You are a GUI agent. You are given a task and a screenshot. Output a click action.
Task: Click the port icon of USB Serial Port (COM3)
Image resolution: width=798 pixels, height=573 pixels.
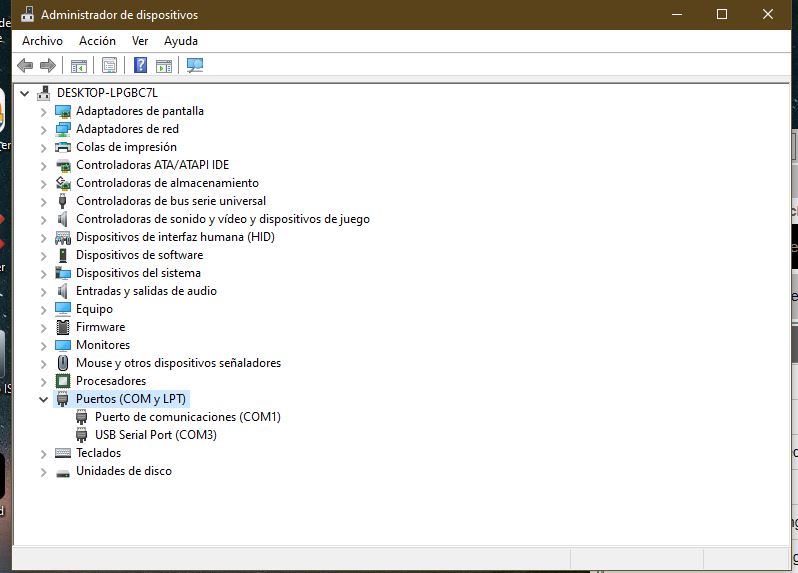tap(81, 435)
